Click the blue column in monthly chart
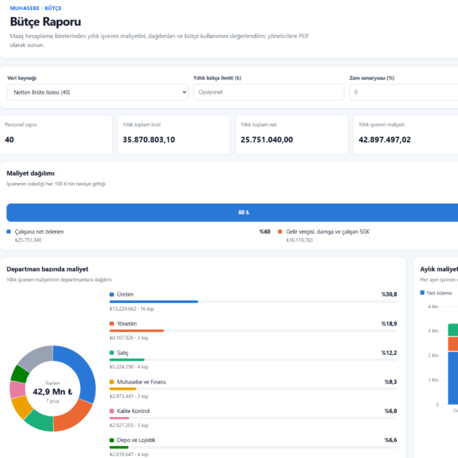 coord(453,378)
